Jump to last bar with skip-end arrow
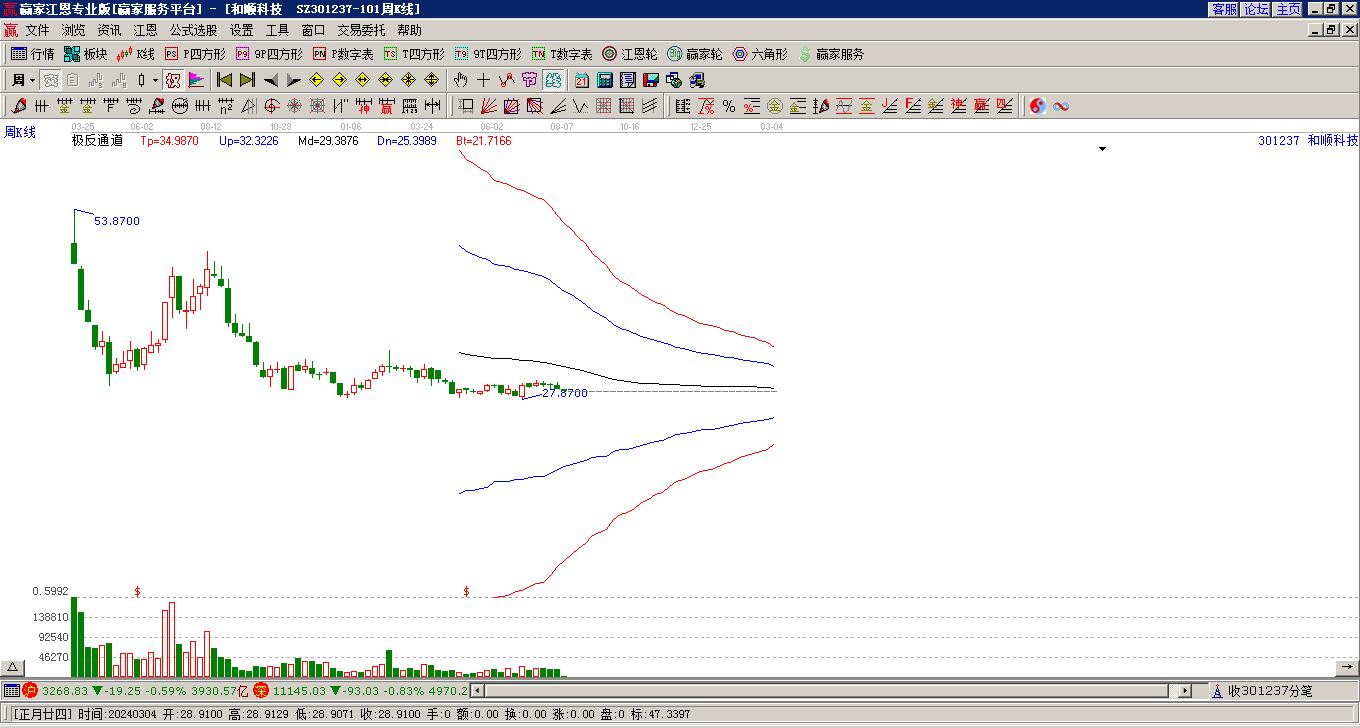 click(247, 80)
